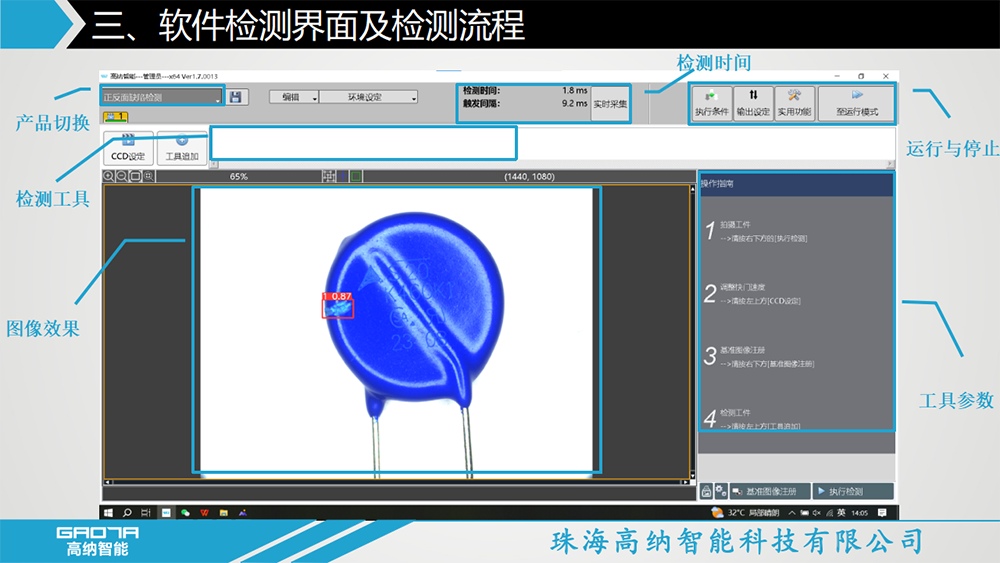Toggle the green rectangle ROI display
Image resolution: width=1000 pixels, height=563 pixels.
(x=356, y=176)
